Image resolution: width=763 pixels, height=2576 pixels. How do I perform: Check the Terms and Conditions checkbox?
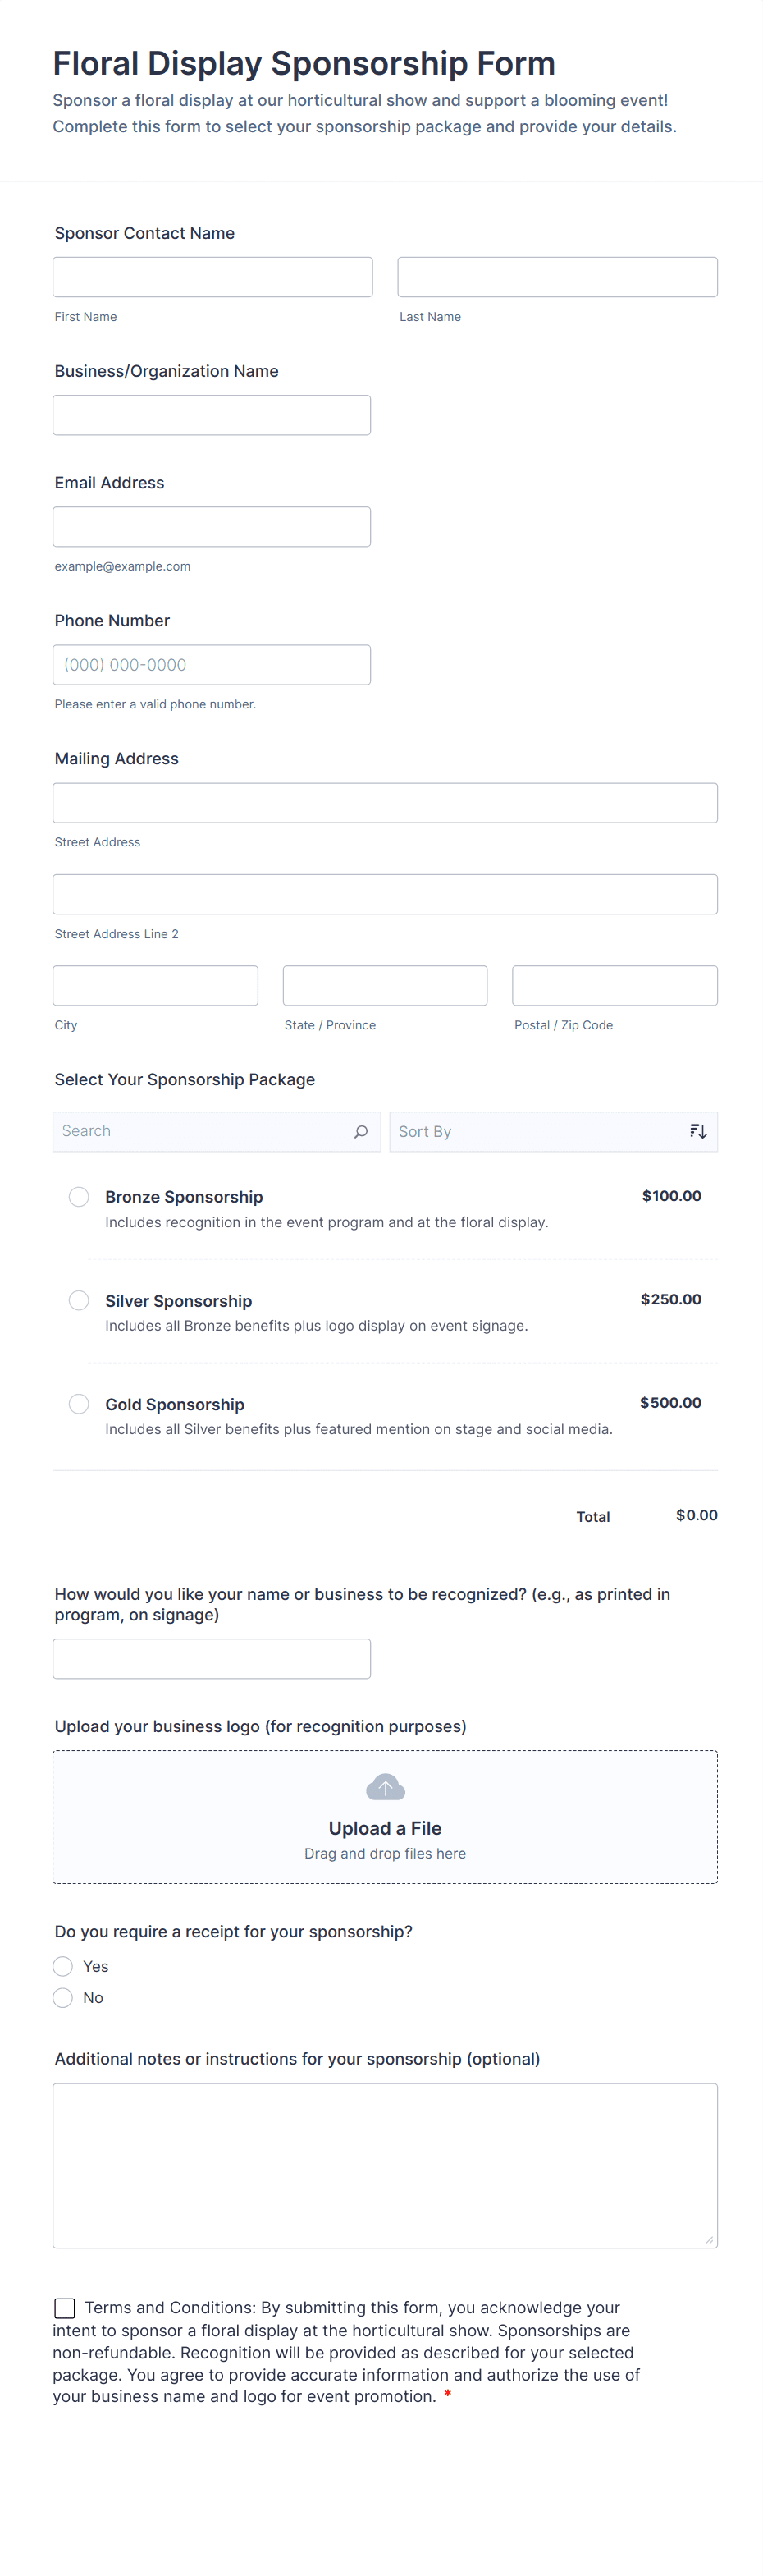(x=65, y=2308)
